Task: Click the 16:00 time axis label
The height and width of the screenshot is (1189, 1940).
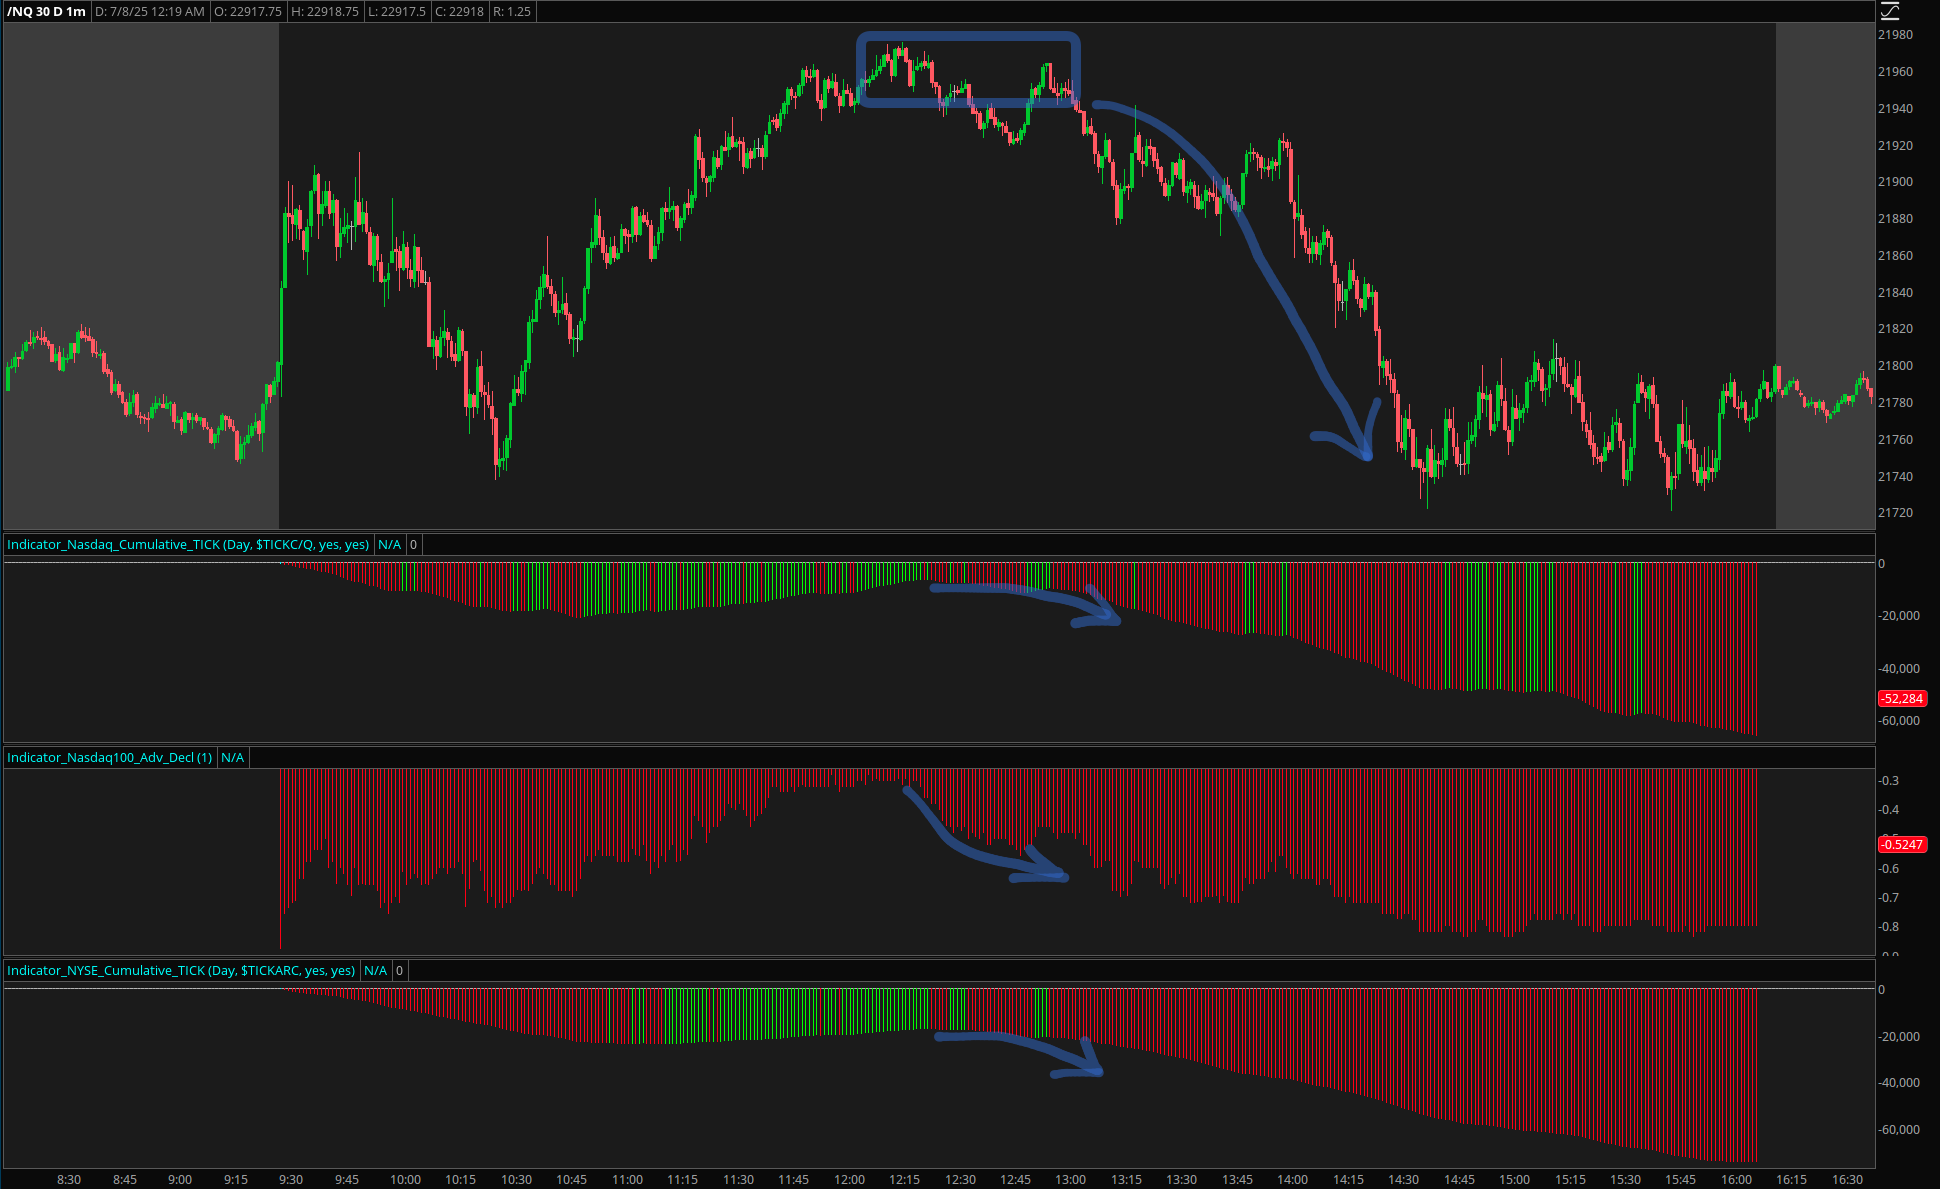Action: [x=1736, y=1180]
